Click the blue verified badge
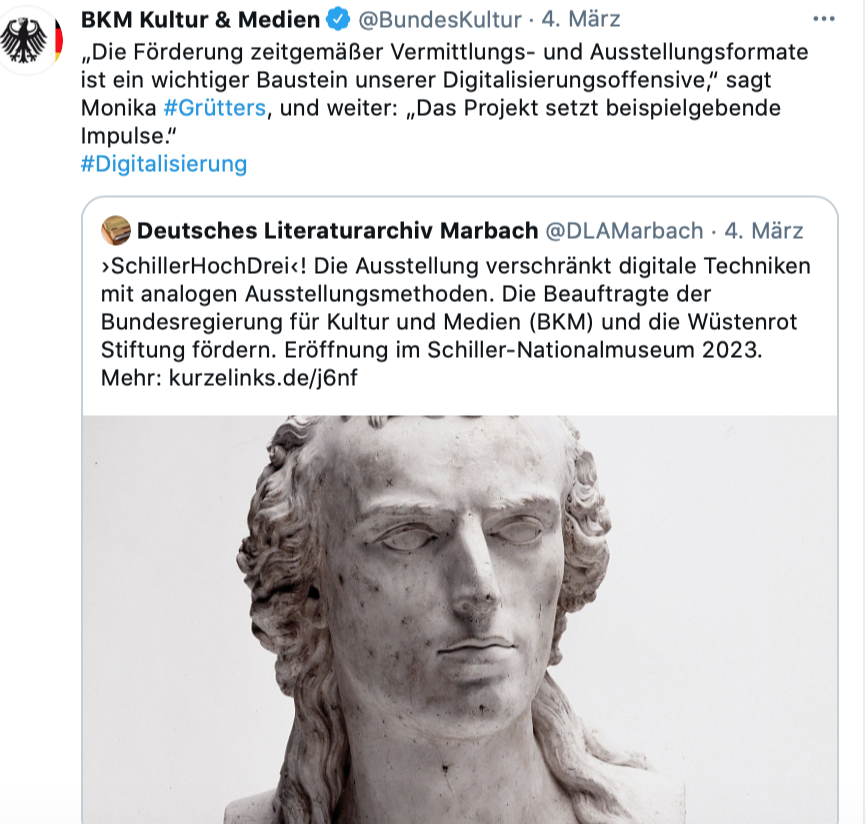The height and width of the screenshot is (824, 866). pyautogui.click(x=338, y=19)
